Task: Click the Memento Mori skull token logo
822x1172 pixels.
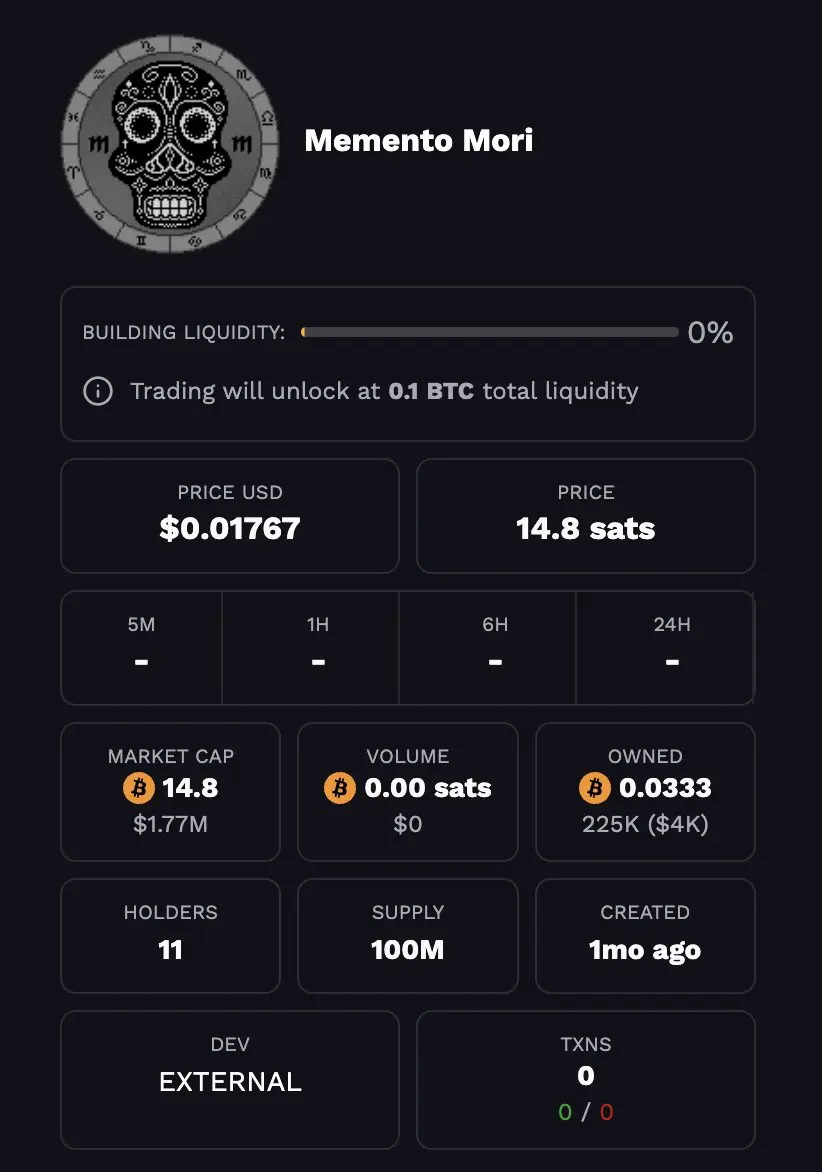Action: [170, 144]
